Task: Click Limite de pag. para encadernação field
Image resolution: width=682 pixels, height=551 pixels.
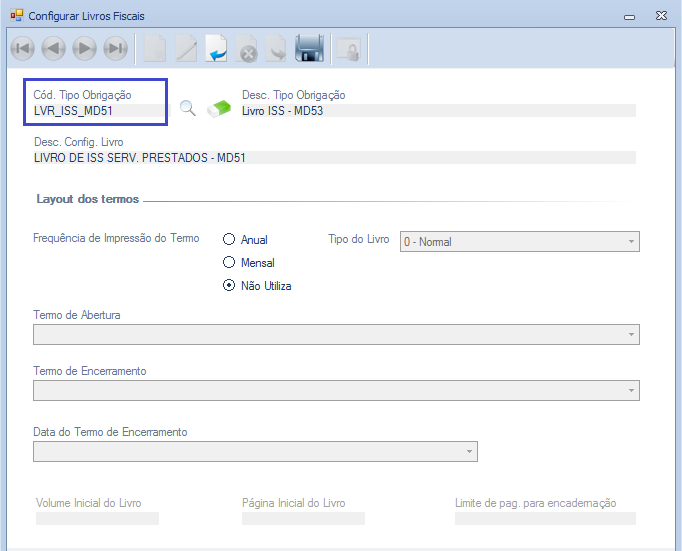Action: point(545,518)
